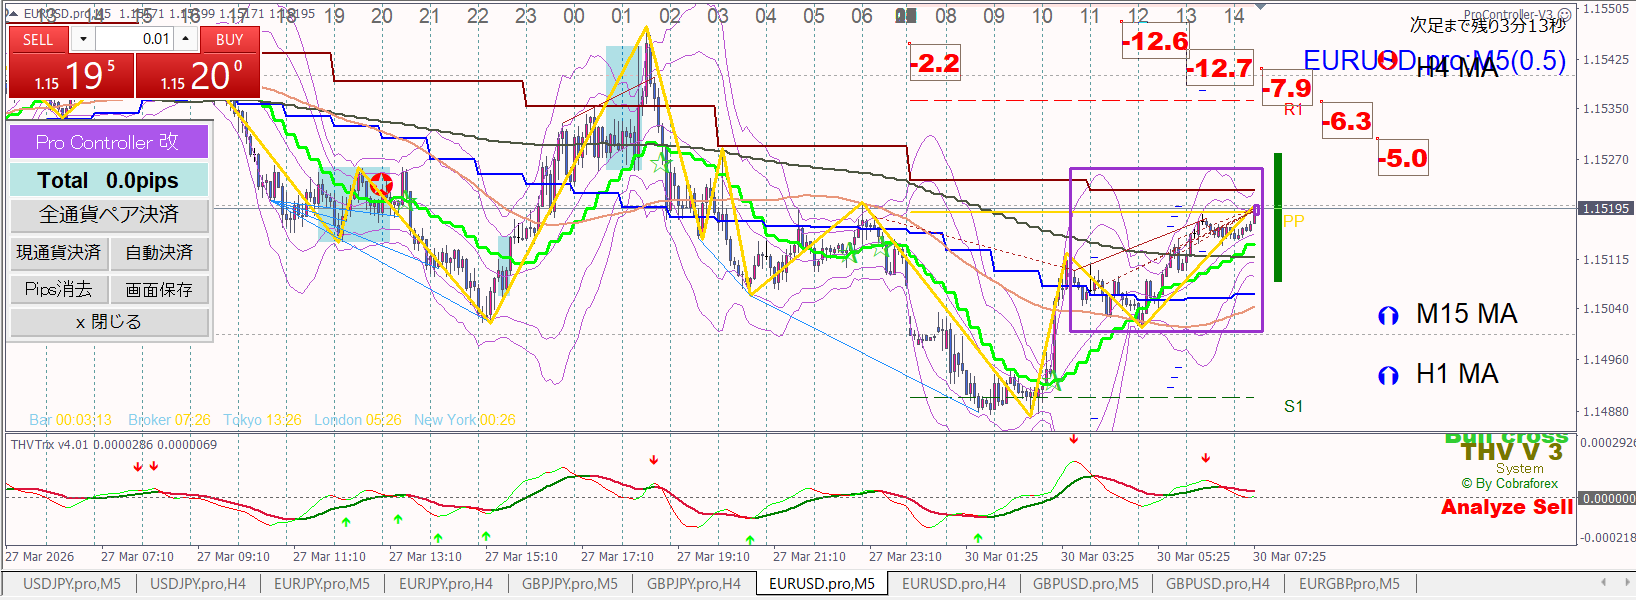Increase lot size with the up arrow
The image size is (1636, 600).
185,39
